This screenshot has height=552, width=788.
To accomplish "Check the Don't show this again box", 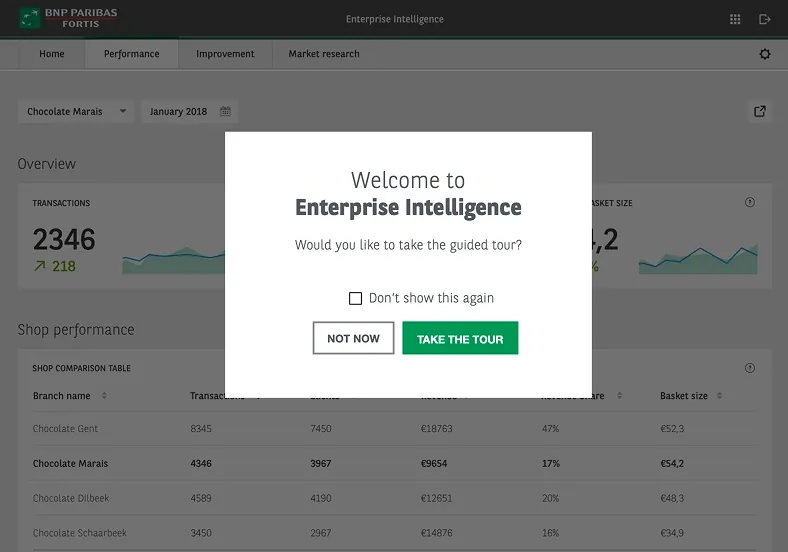I will point(355,298).
